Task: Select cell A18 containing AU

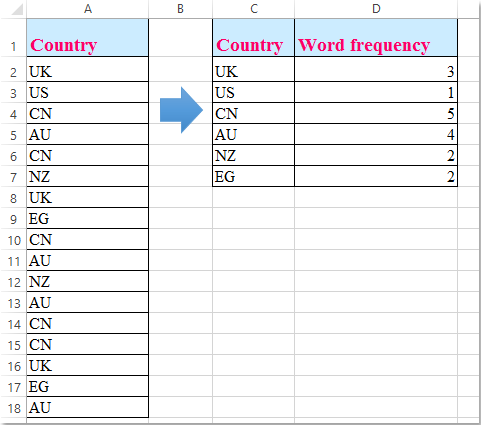Action: (x=88, y=407)
